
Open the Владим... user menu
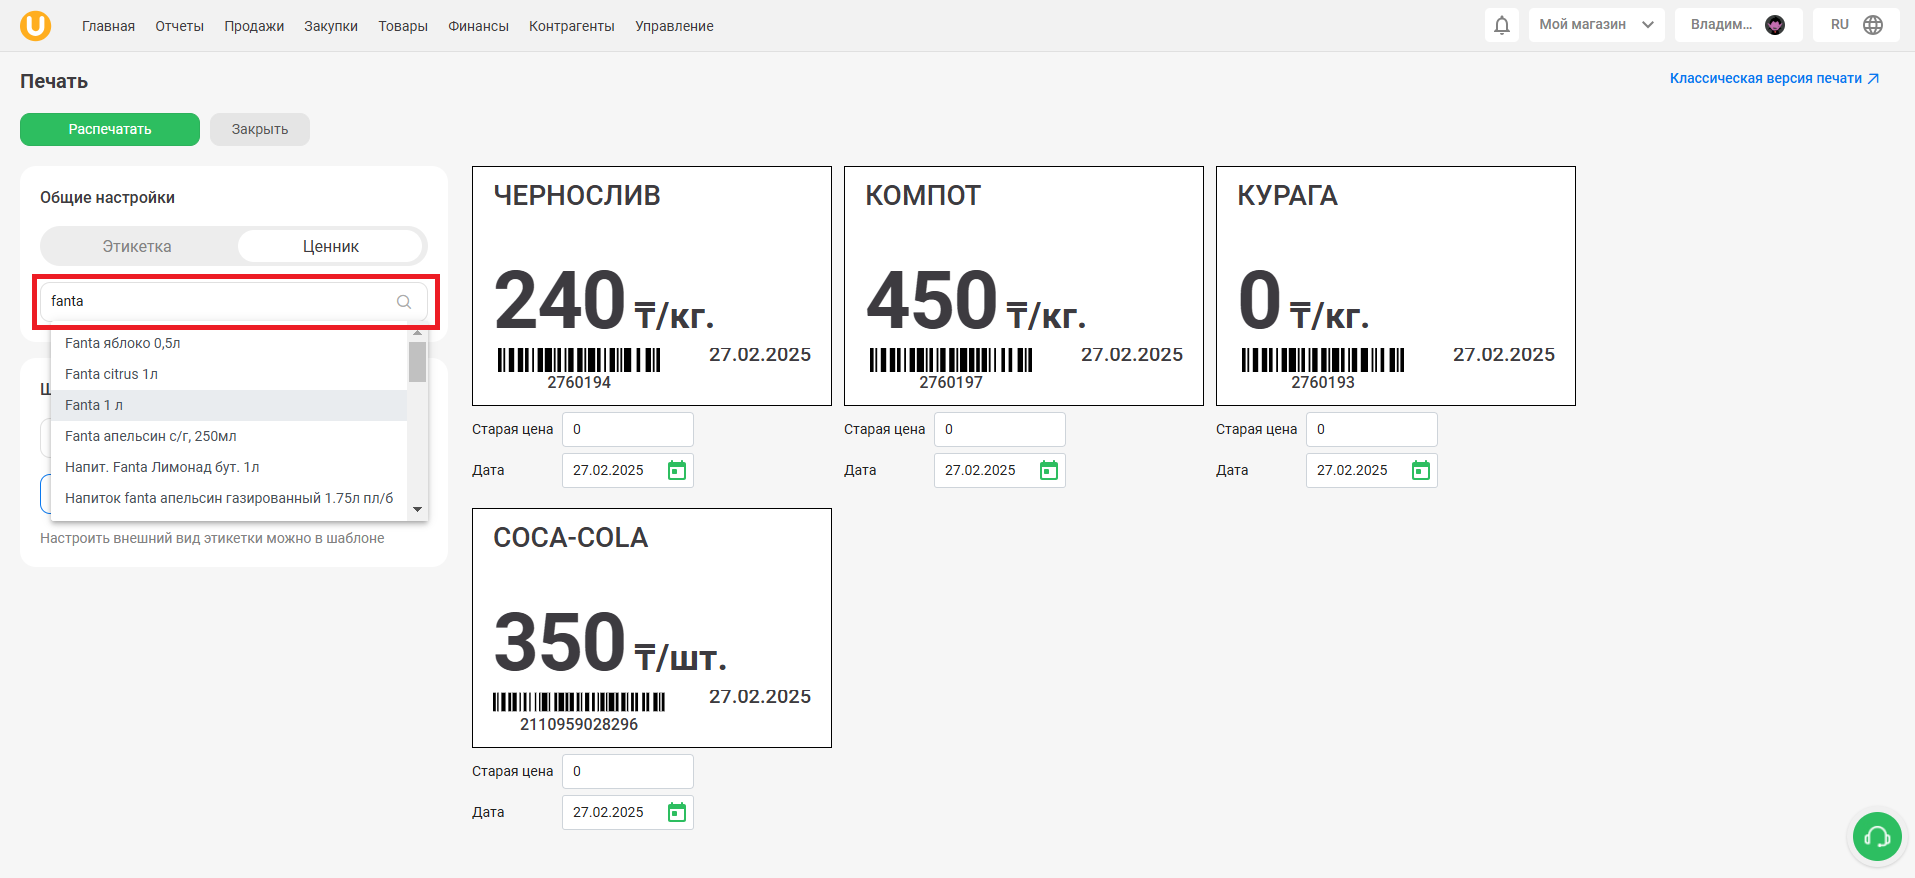coord(1739,25)
